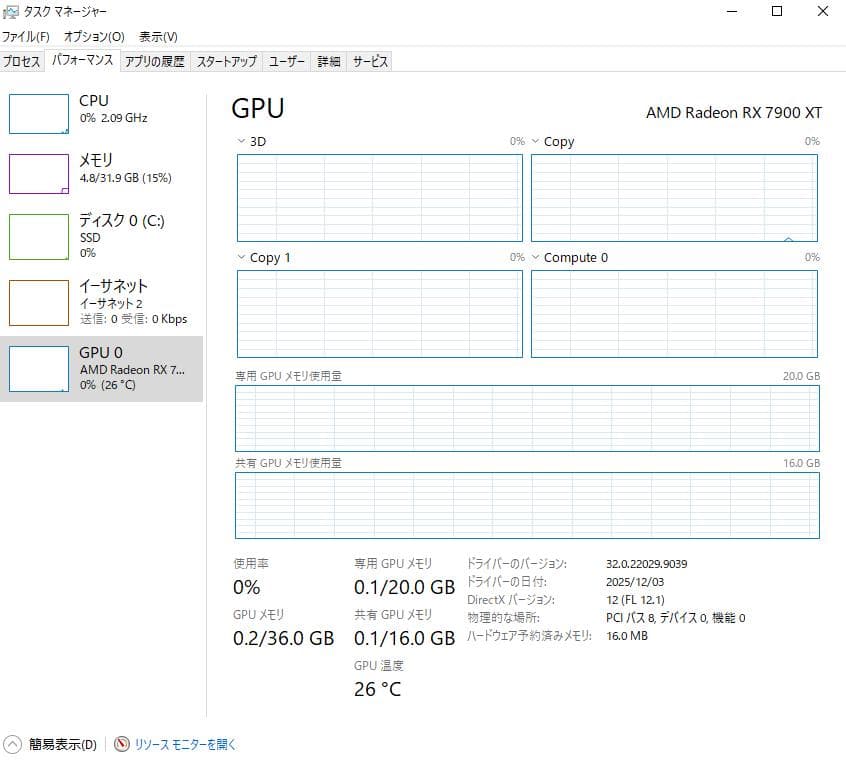The image size is (846, 768).
Task: Click the Task Manager icon in the title bar
Action: pyautogui.click(x=11, y=11)
